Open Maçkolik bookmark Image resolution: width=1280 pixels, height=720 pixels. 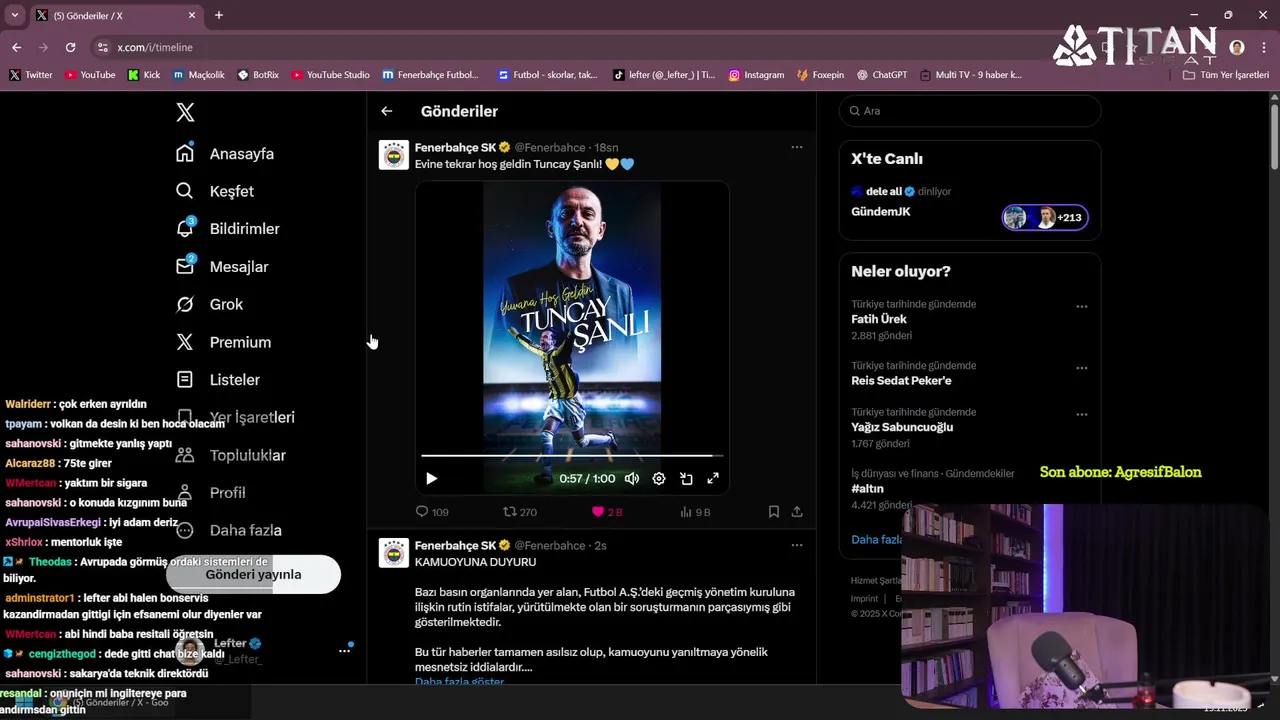click(x=198, y=75)
